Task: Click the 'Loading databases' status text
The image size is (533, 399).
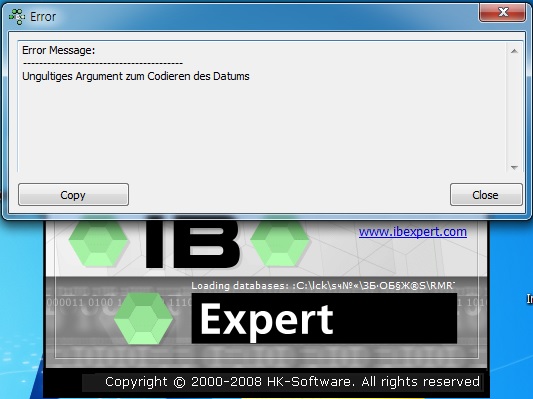Action: pyautogui.click(x=323, y=285)
